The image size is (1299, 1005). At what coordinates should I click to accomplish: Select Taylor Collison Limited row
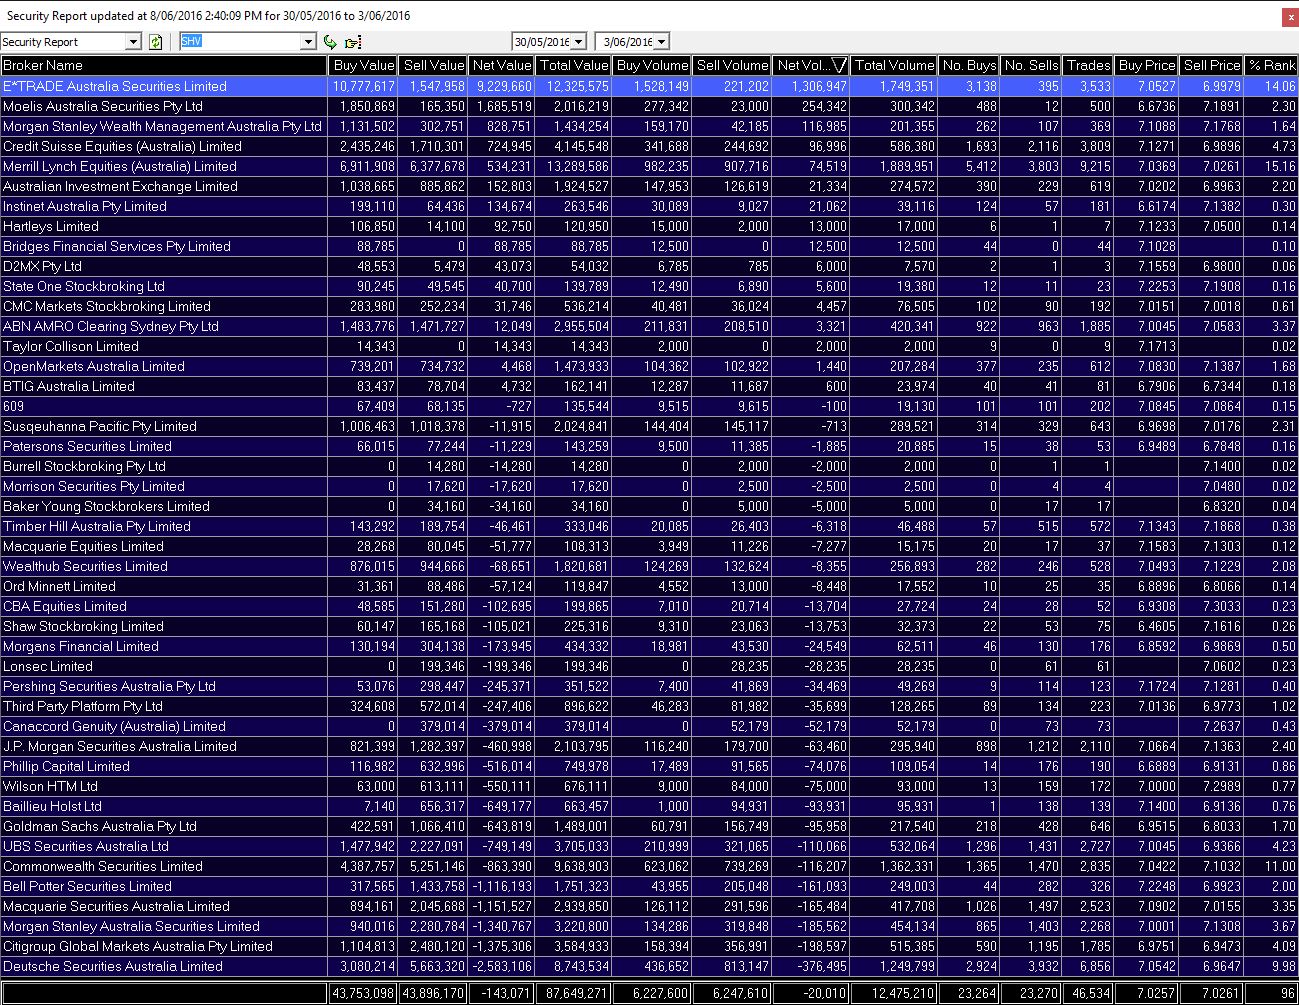tap(649, 346)
